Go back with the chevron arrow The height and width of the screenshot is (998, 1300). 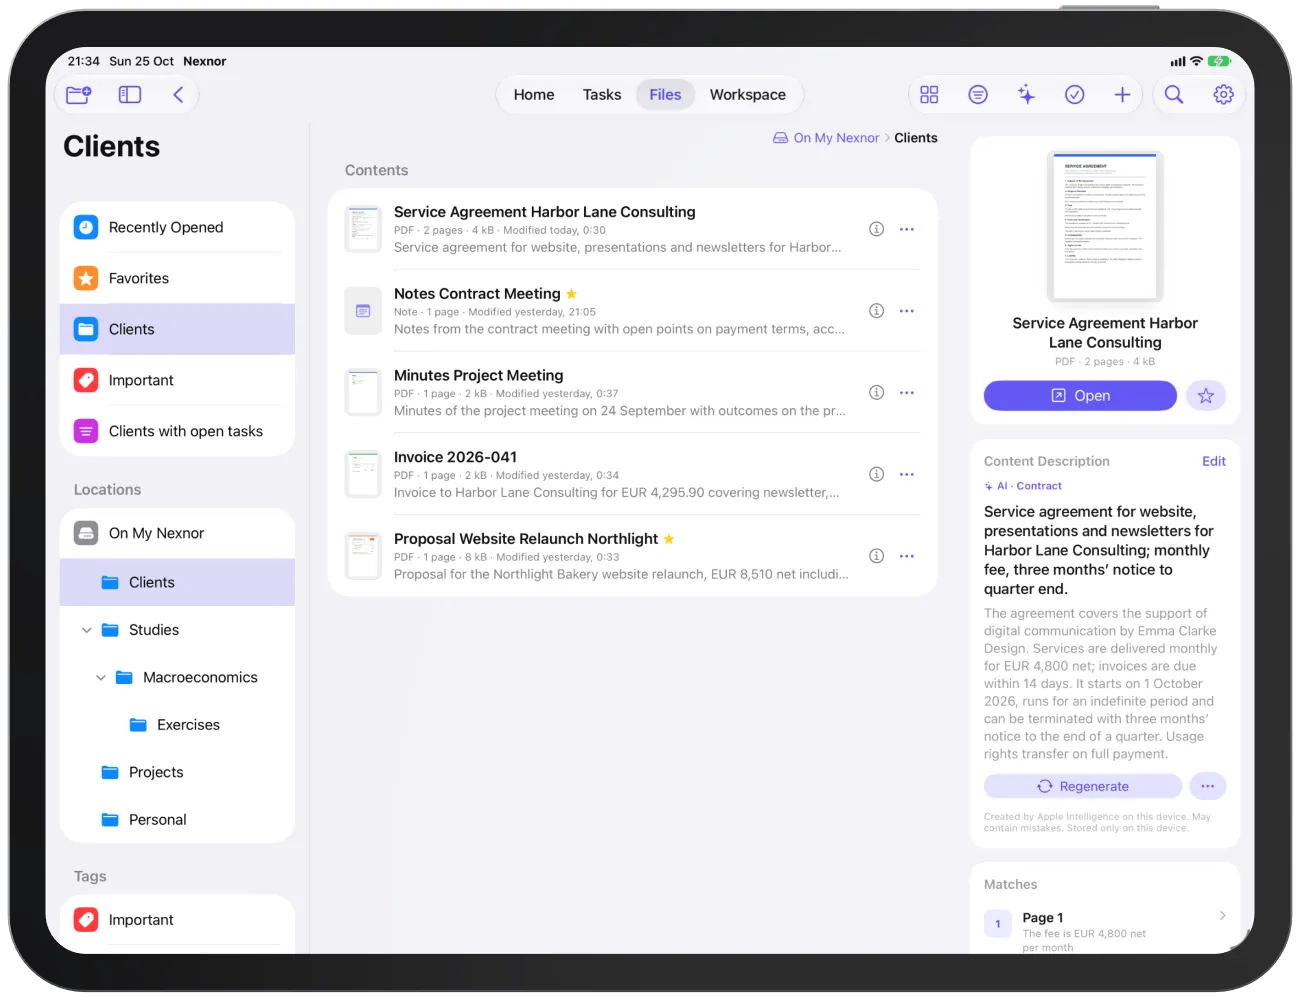point(178,95)
